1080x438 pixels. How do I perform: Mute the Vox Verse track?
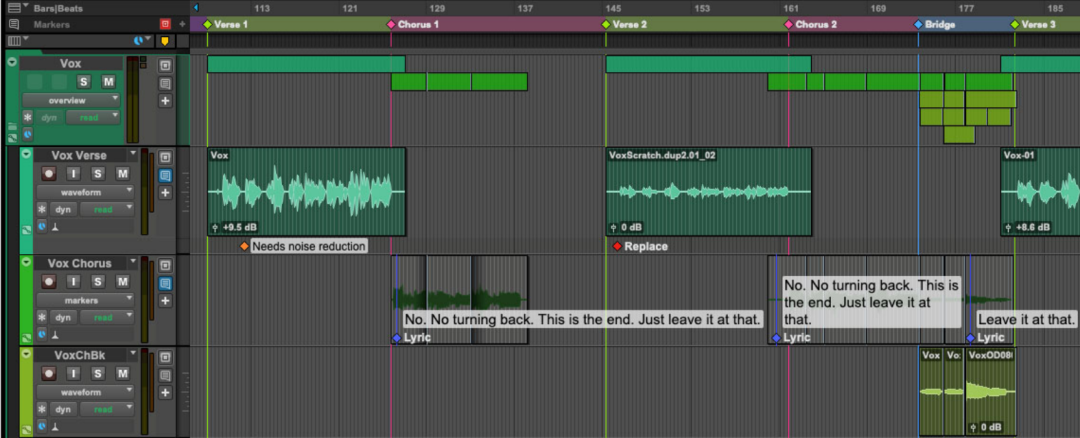tap(122, 173)
